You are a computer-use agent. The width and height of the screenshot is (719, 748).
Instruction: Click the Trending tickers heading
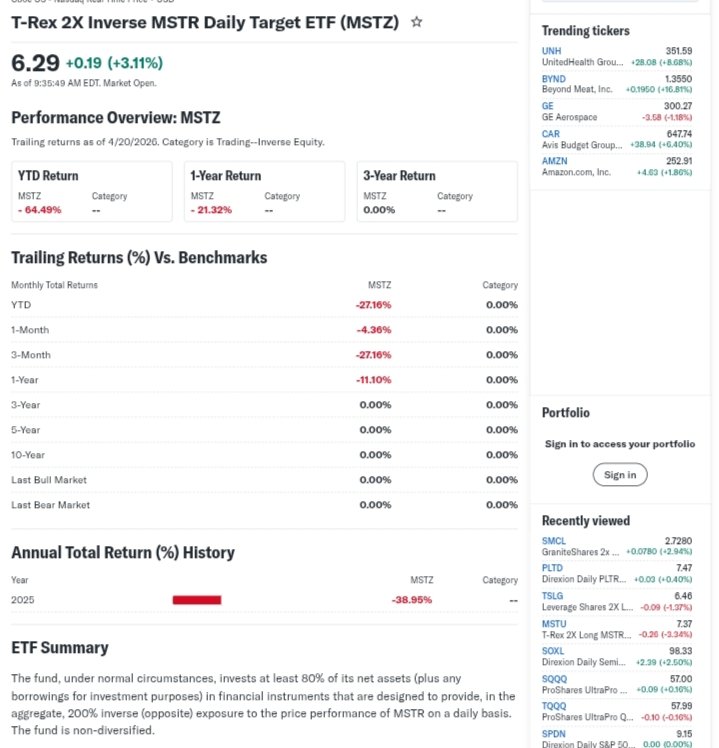pos(586,31)
